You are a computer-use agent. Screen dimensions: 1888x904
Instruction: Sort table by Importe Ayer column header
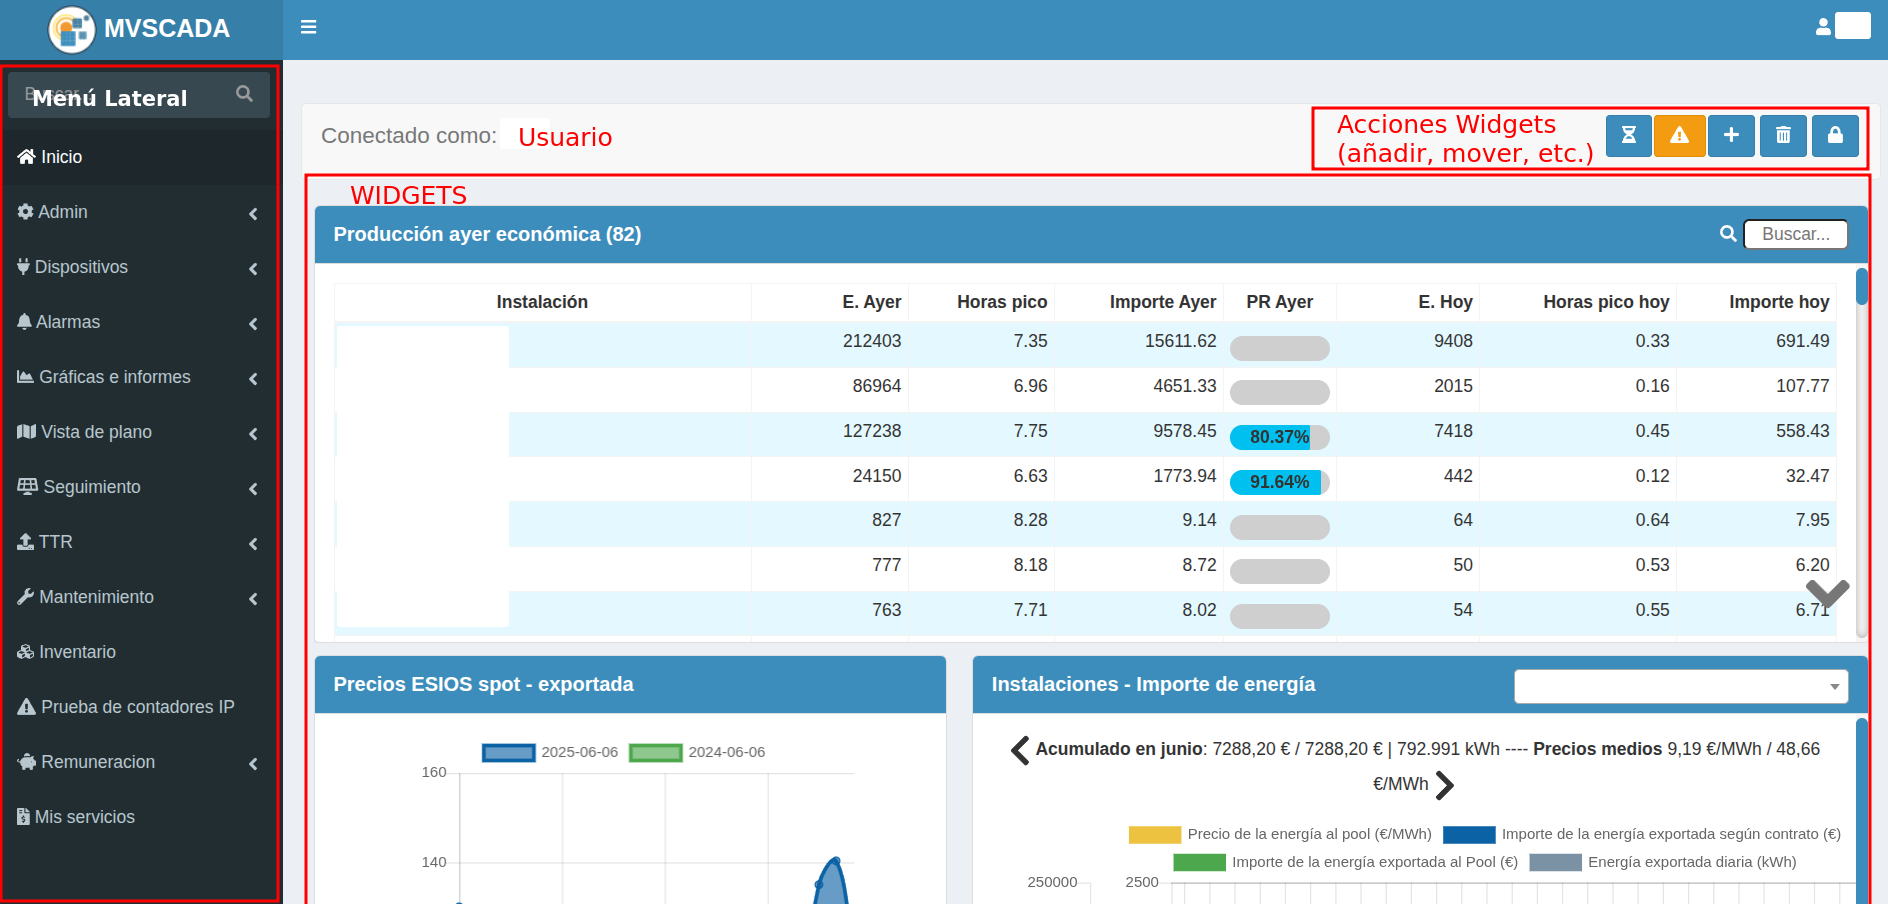[1162, 302]
